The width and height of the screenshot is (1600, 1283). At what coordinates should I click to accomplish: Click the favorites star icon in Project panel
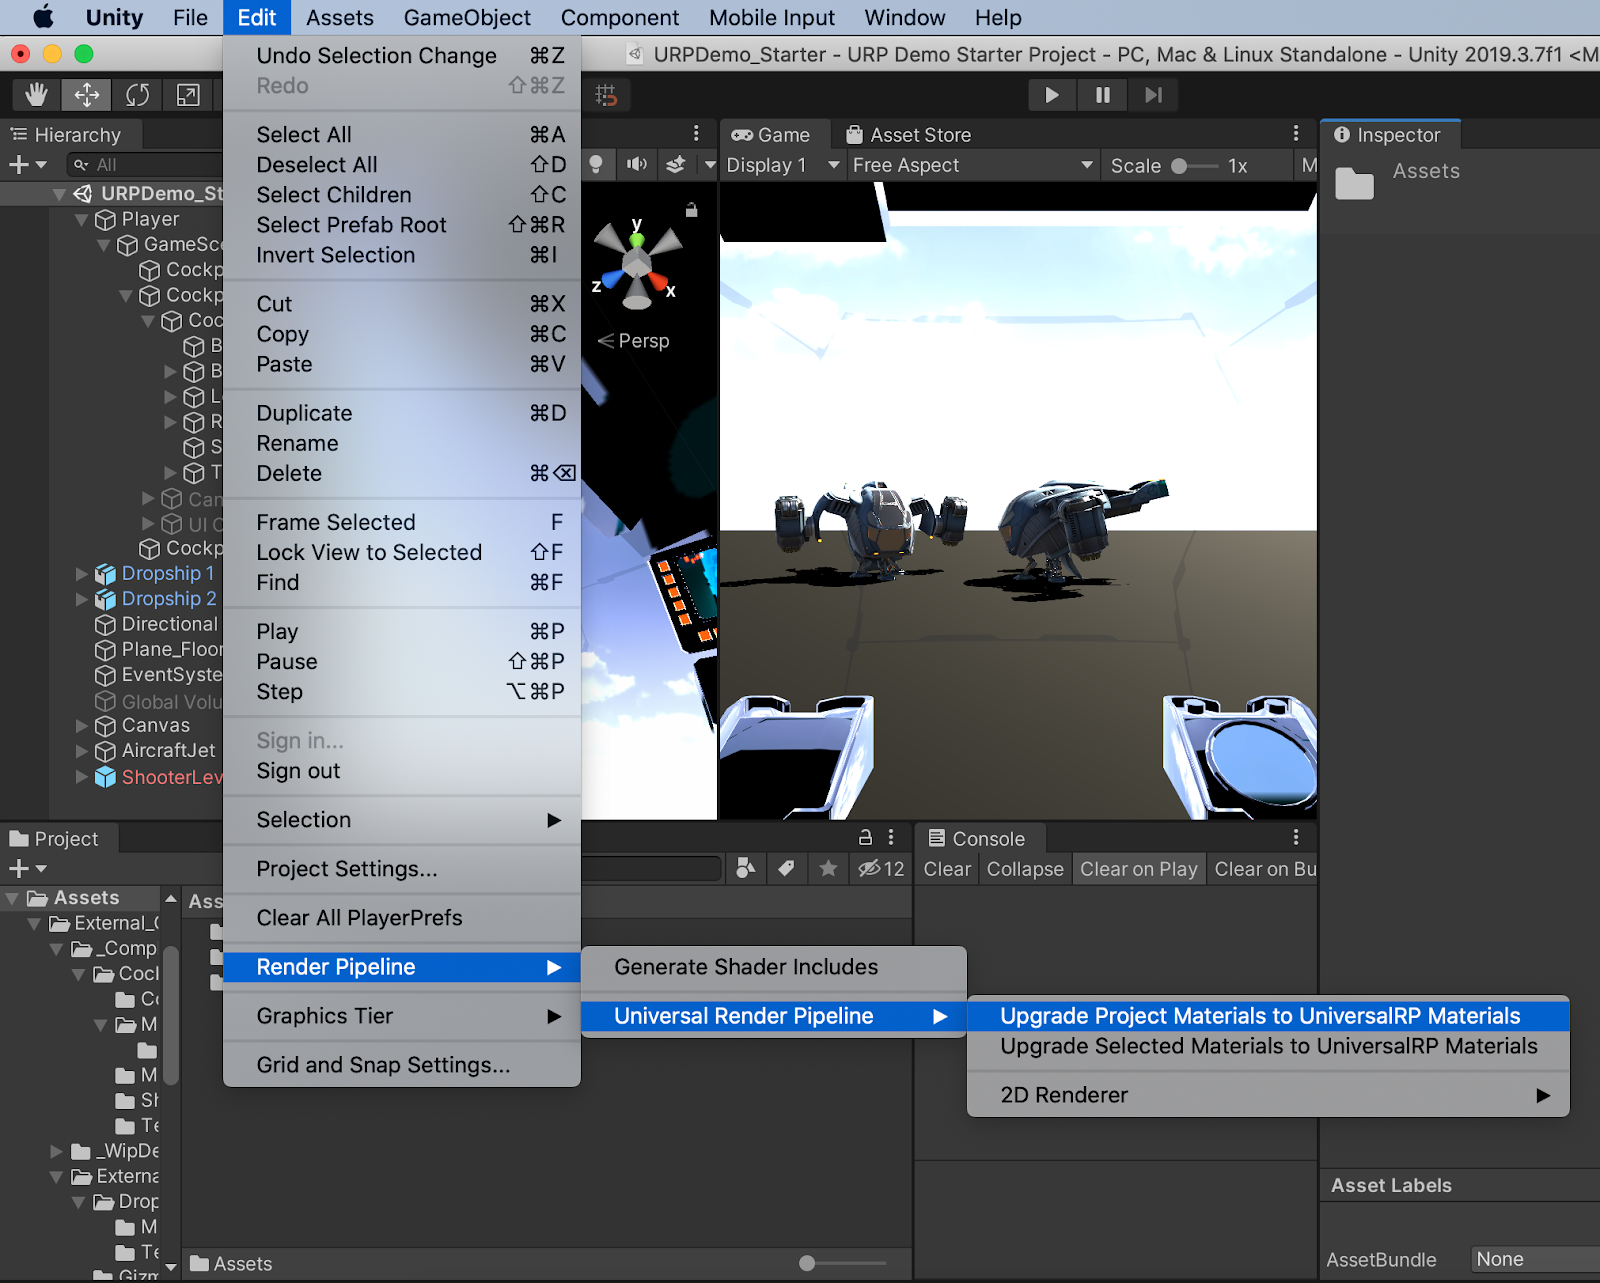828,868
